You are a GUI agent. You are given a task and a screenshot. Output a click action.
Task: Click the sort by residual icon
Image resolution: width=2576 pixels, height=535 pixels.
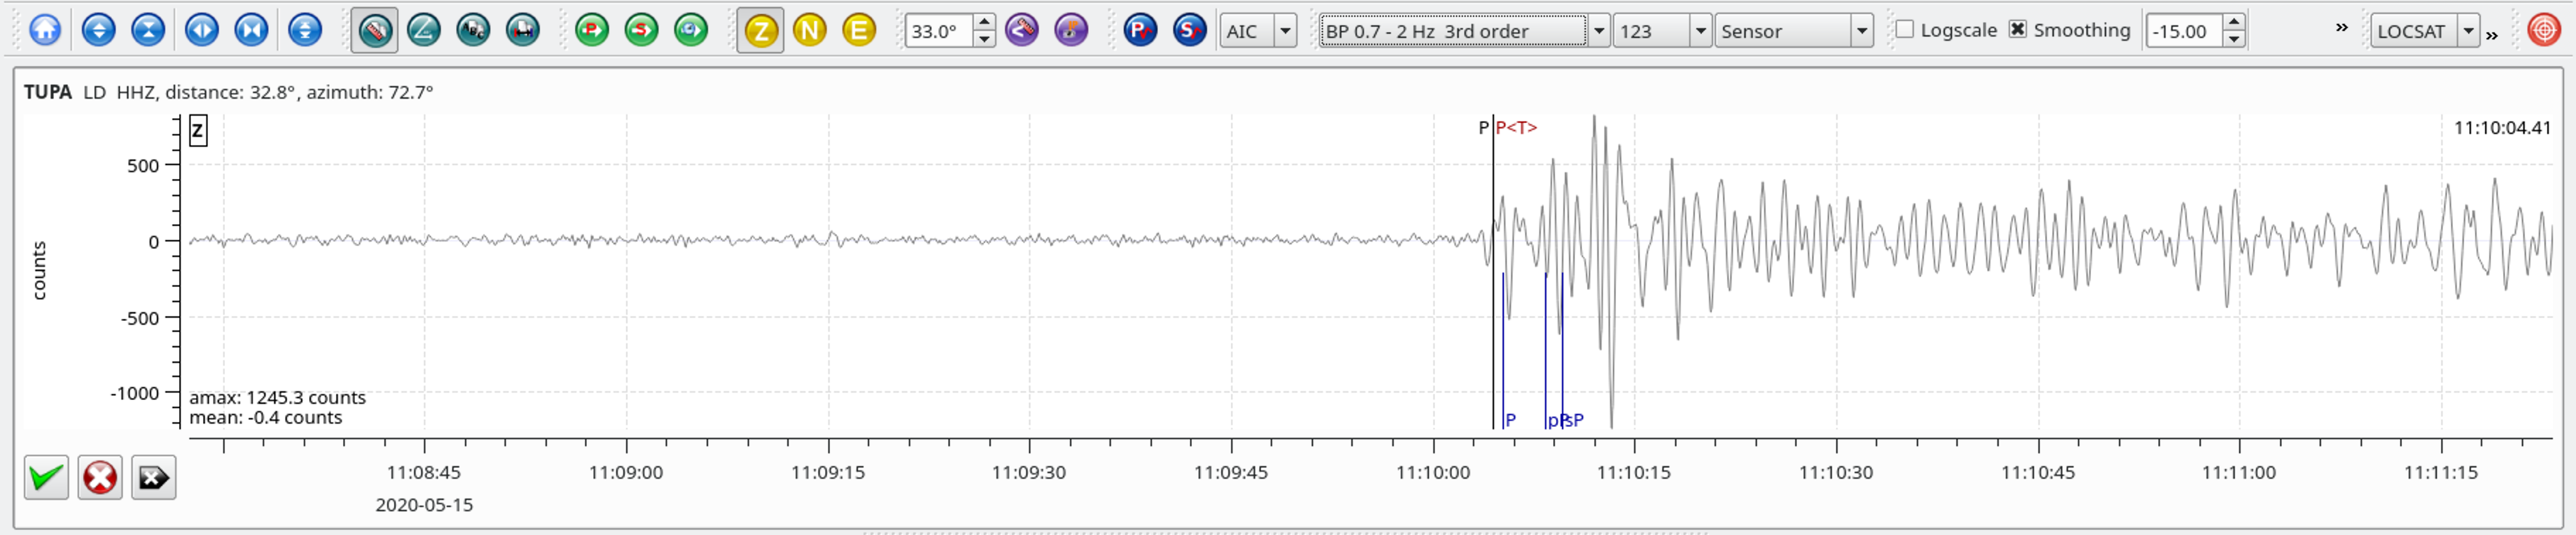click(x=522, y=30)
